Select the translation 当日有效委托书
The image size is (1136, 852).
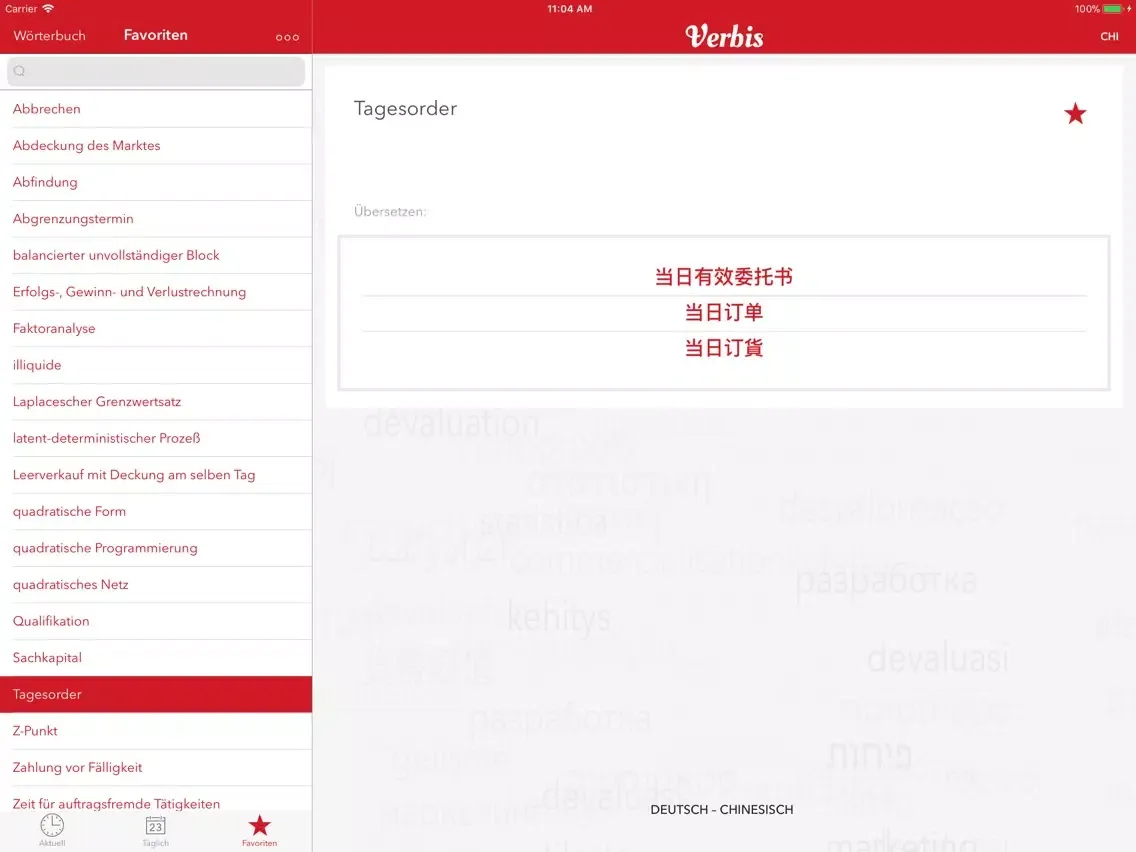click(x=724, y=277)
